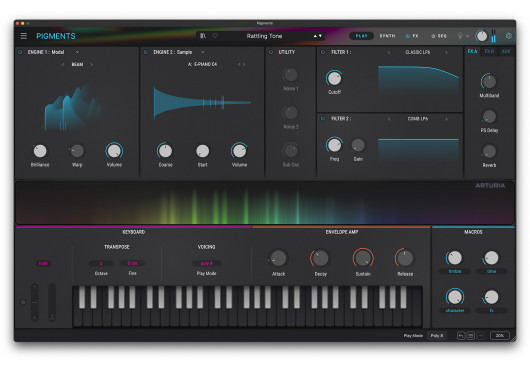Click the pitch bend wheel

point(34,302)
